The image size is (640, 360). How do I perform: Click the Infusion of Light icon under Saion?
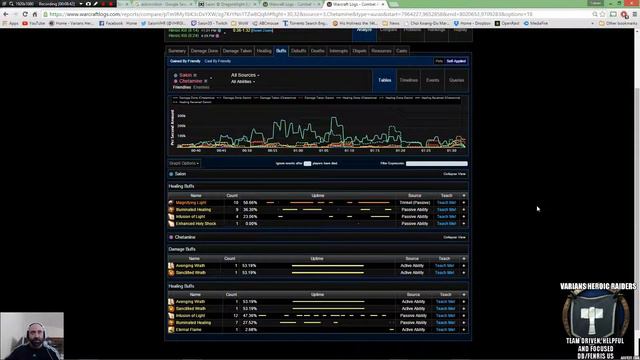pyautogui.click(x=171, y=216)
